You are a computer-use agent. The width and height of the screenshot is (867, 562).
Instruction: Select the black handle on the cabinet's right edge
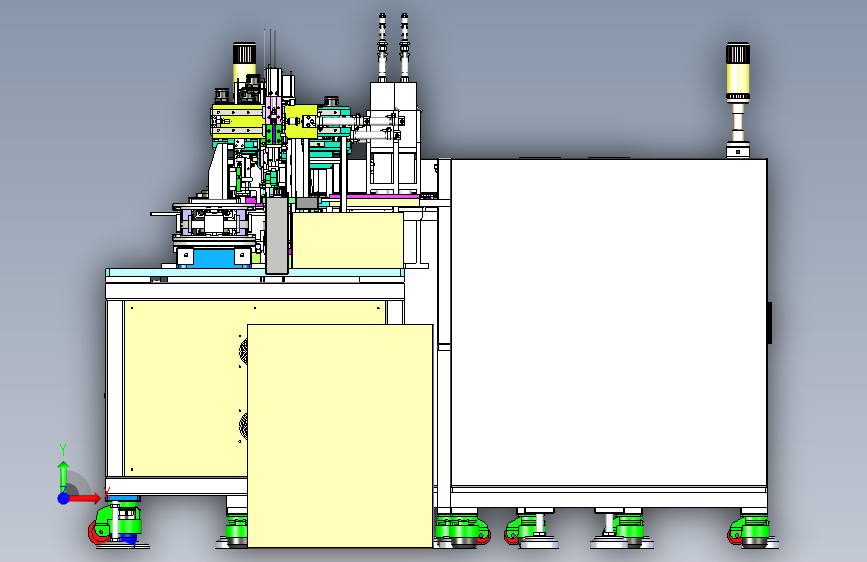(769, 322)
